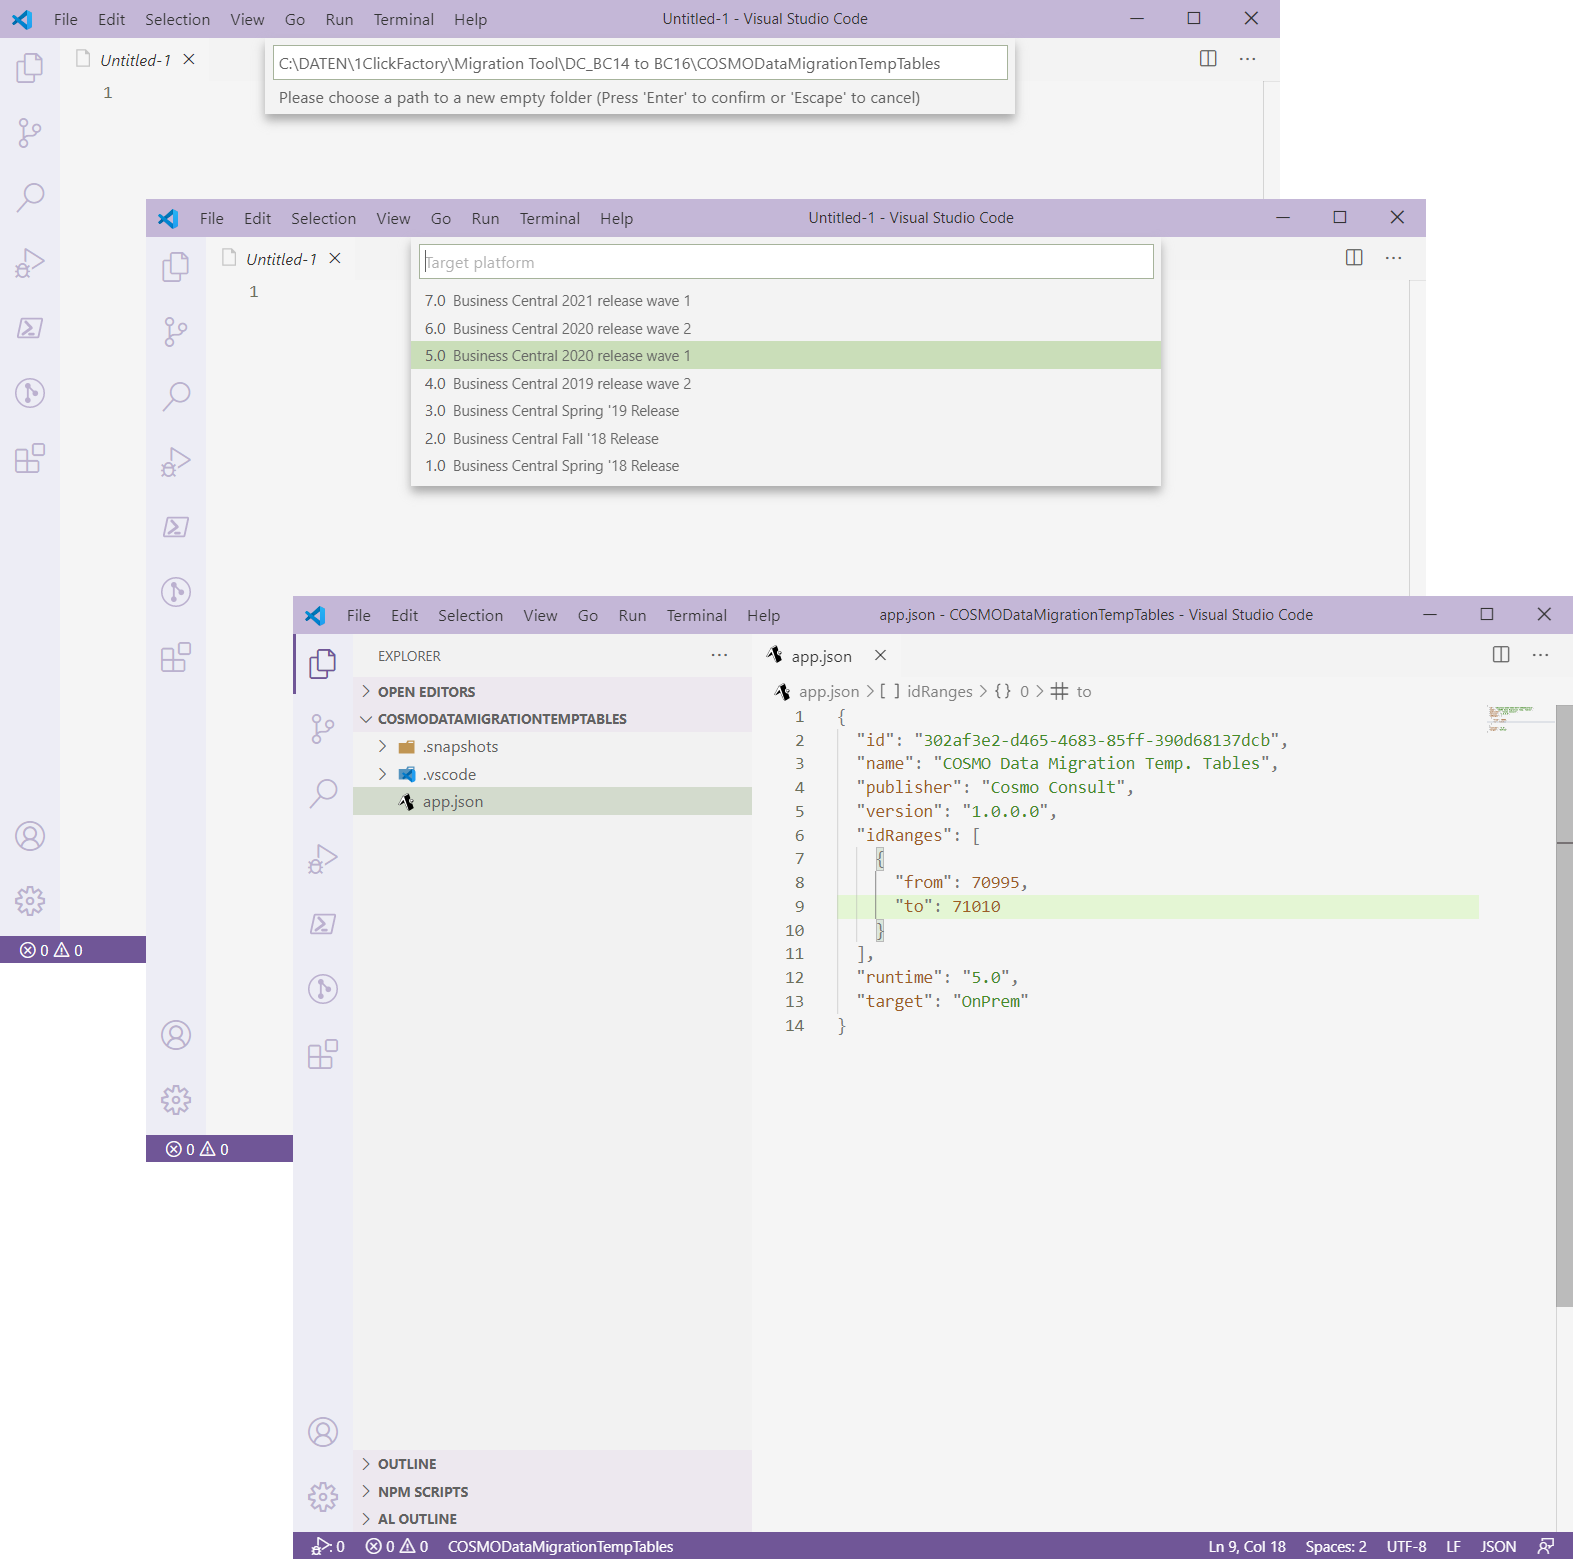
Task: Open Manage gear in the app.json window
Action: [322, 1496]
